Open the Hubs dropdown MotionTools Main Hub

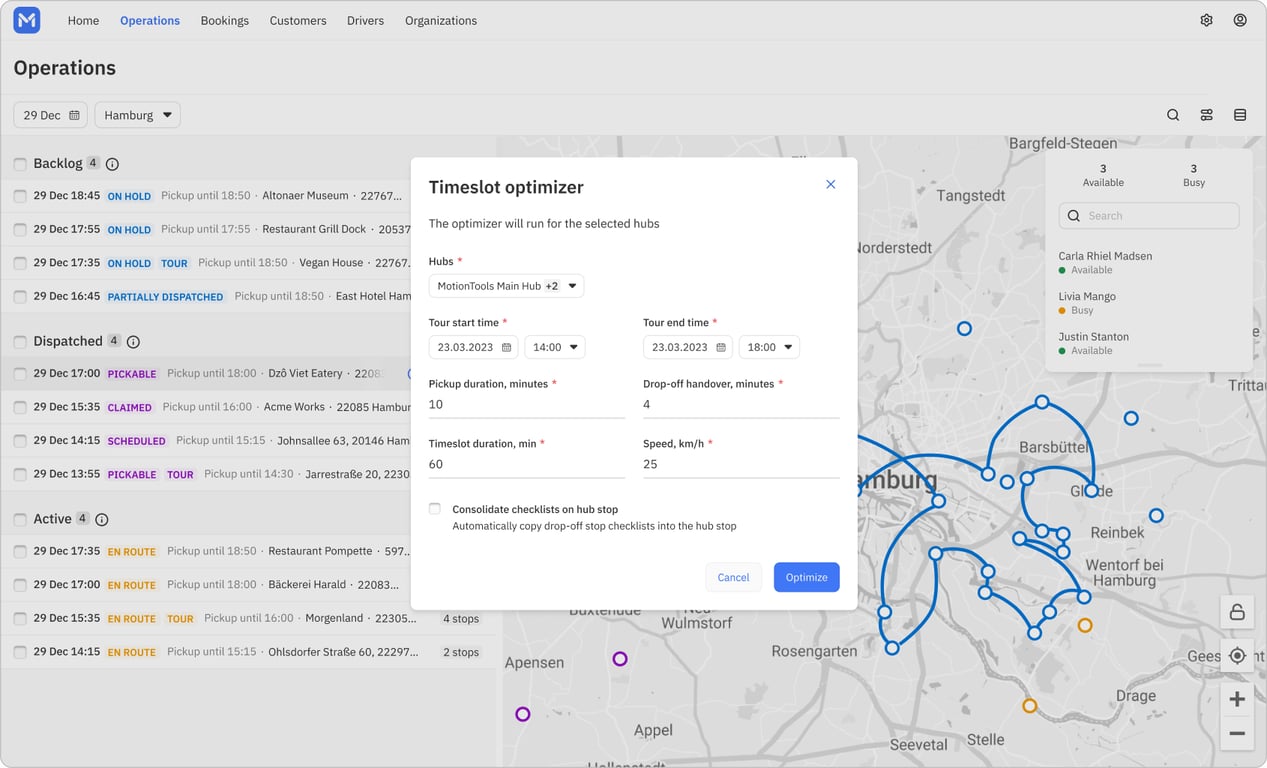coord(506,286)
